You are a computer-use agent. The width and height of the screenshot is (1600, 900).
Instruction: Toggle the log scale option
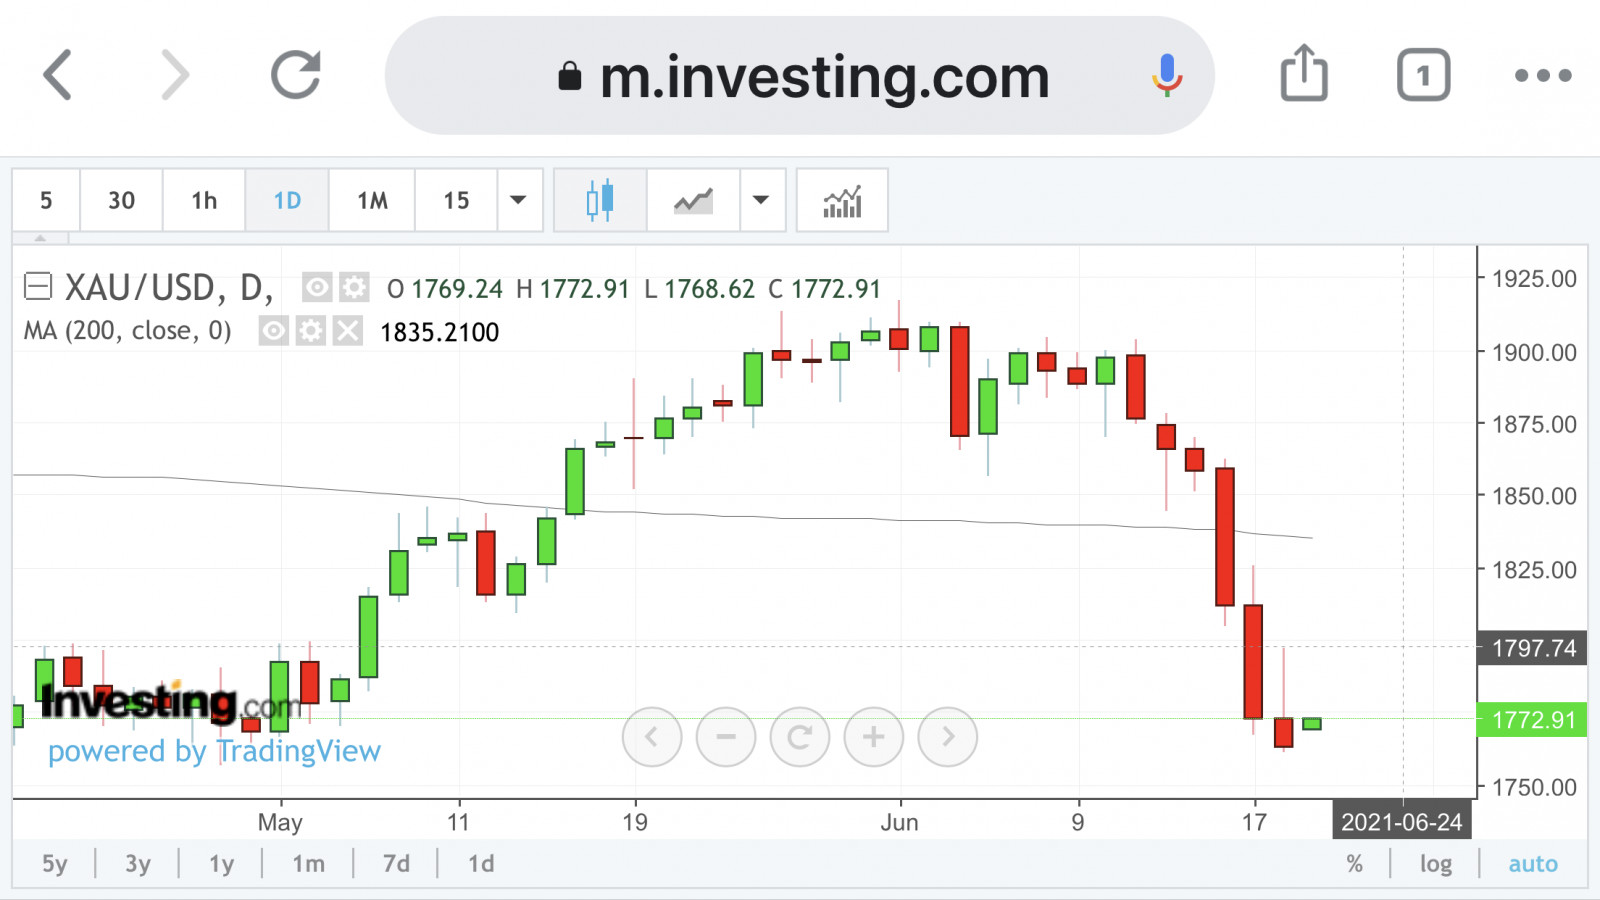tap(1435, 864)
